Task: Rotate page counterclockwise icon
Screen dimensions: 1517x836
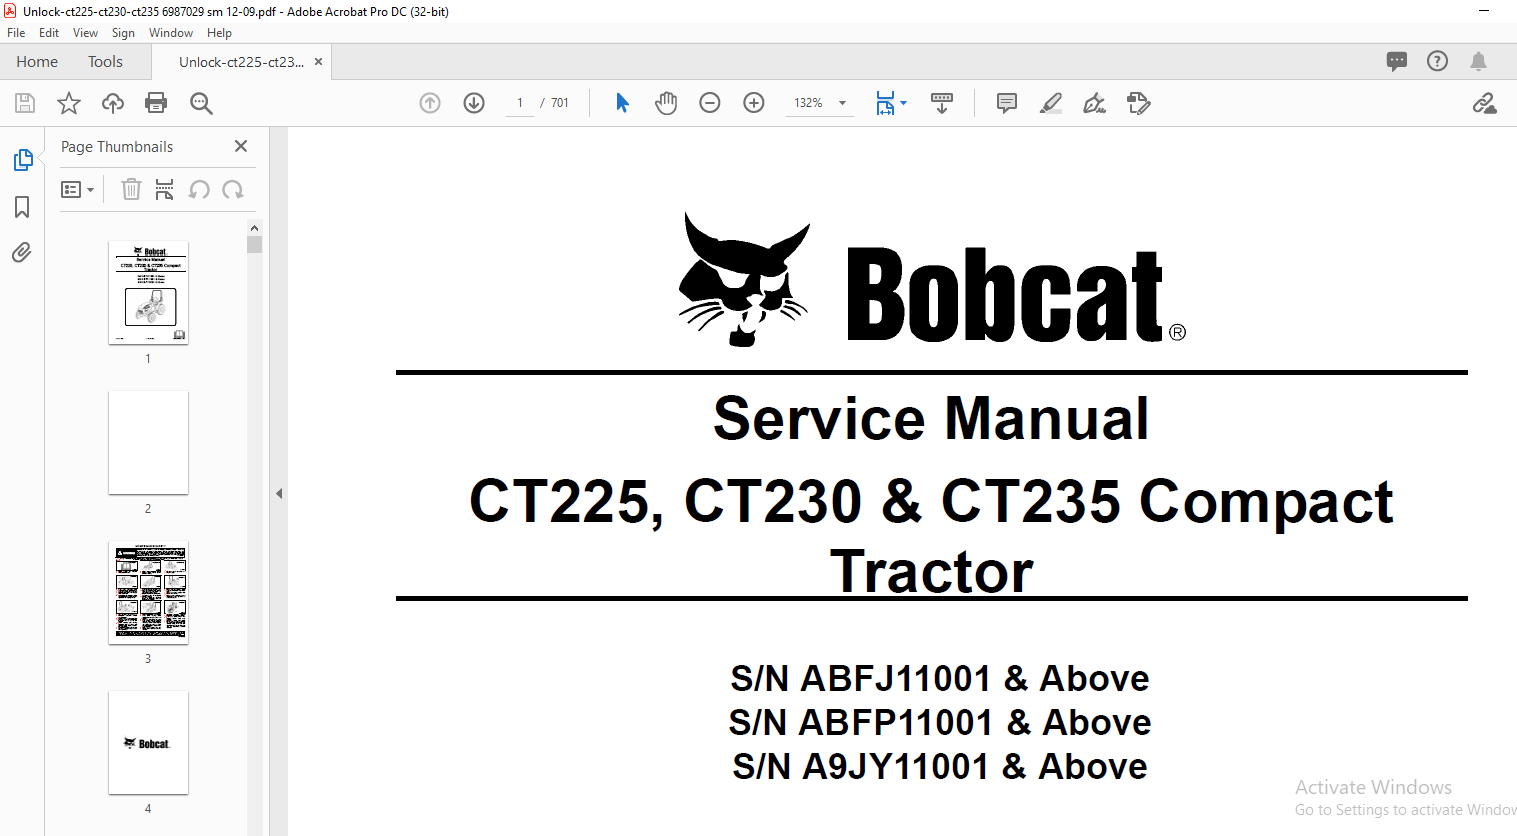Action: point(199,189)
